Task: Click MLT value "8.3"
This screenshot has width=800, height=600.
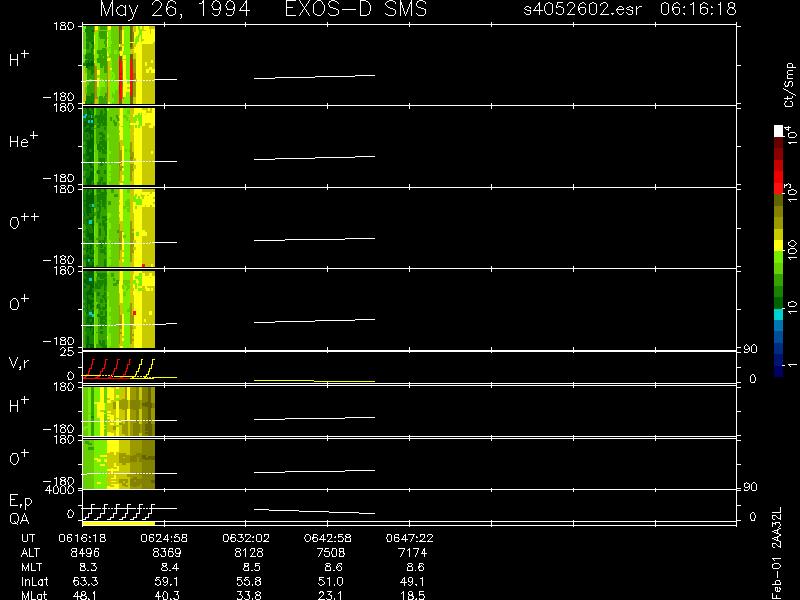Action: (89, 567)
